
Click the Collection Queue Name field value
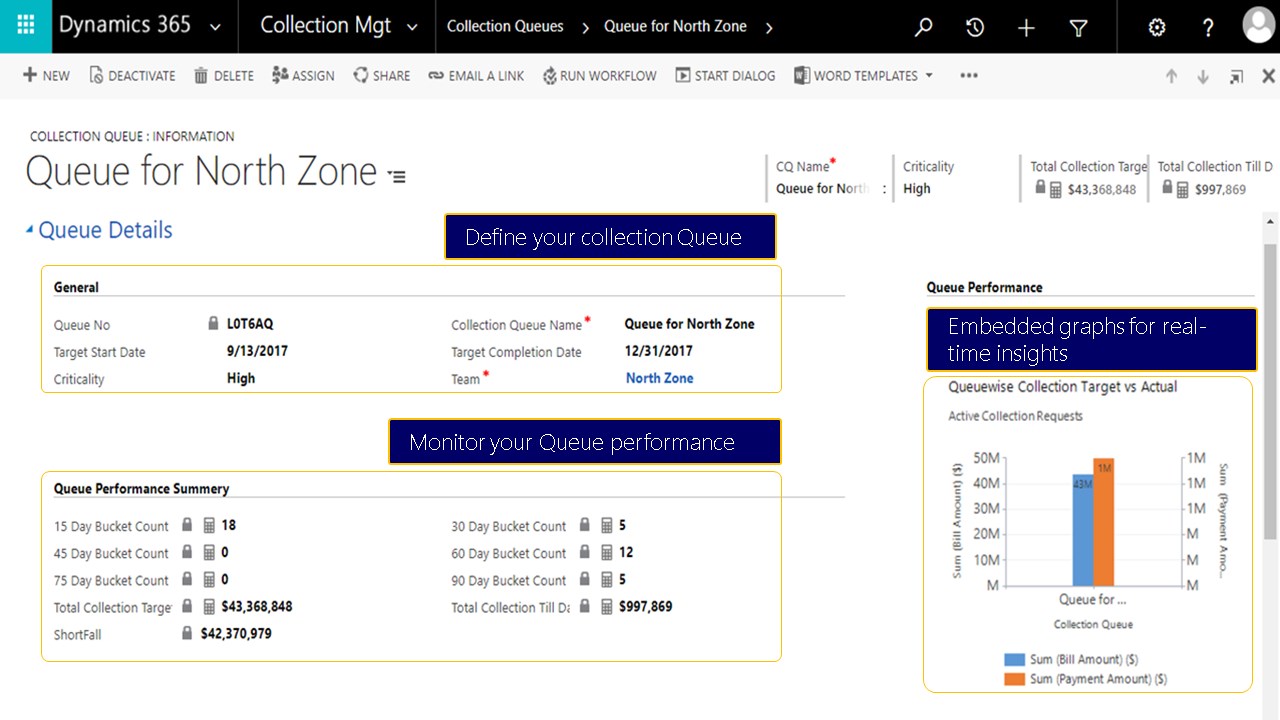pyautogui.click(x=689, y=324)
